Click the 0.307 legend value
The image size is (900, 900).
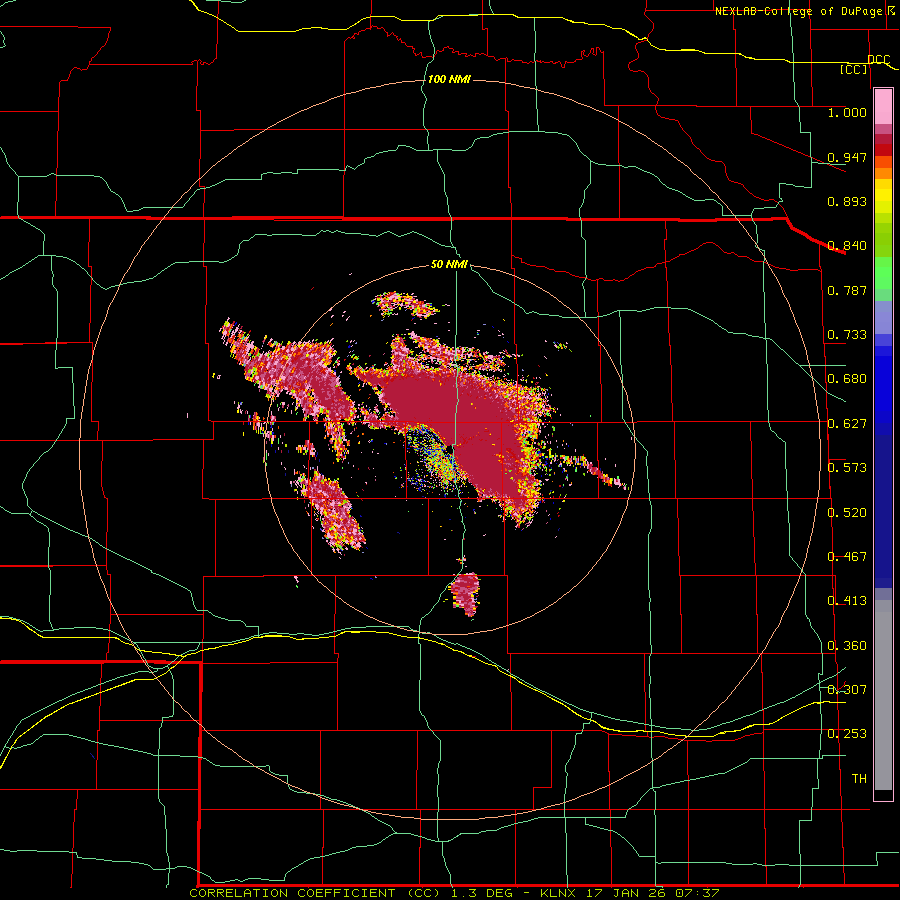[847, 690]
